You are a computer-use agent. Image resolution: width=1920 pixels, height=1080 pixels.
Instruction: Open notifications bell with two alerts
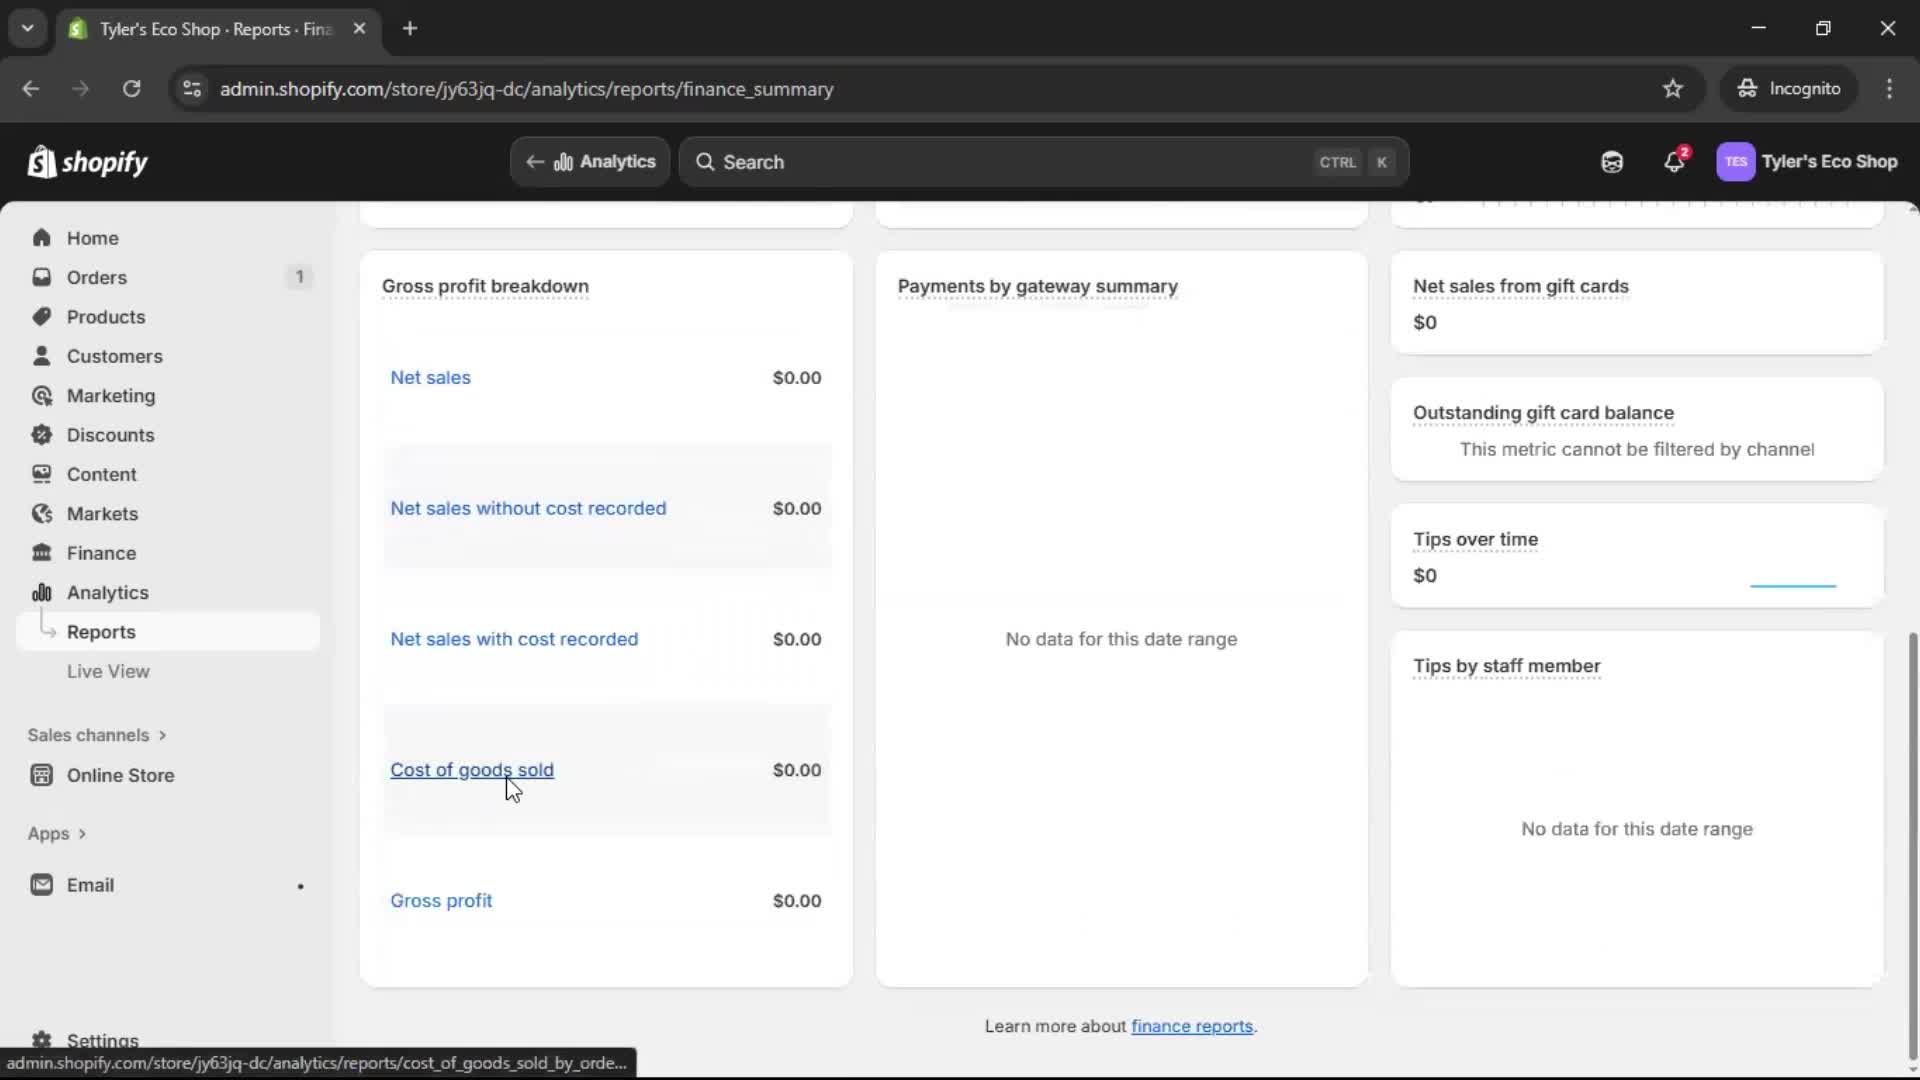point(1675,161)
